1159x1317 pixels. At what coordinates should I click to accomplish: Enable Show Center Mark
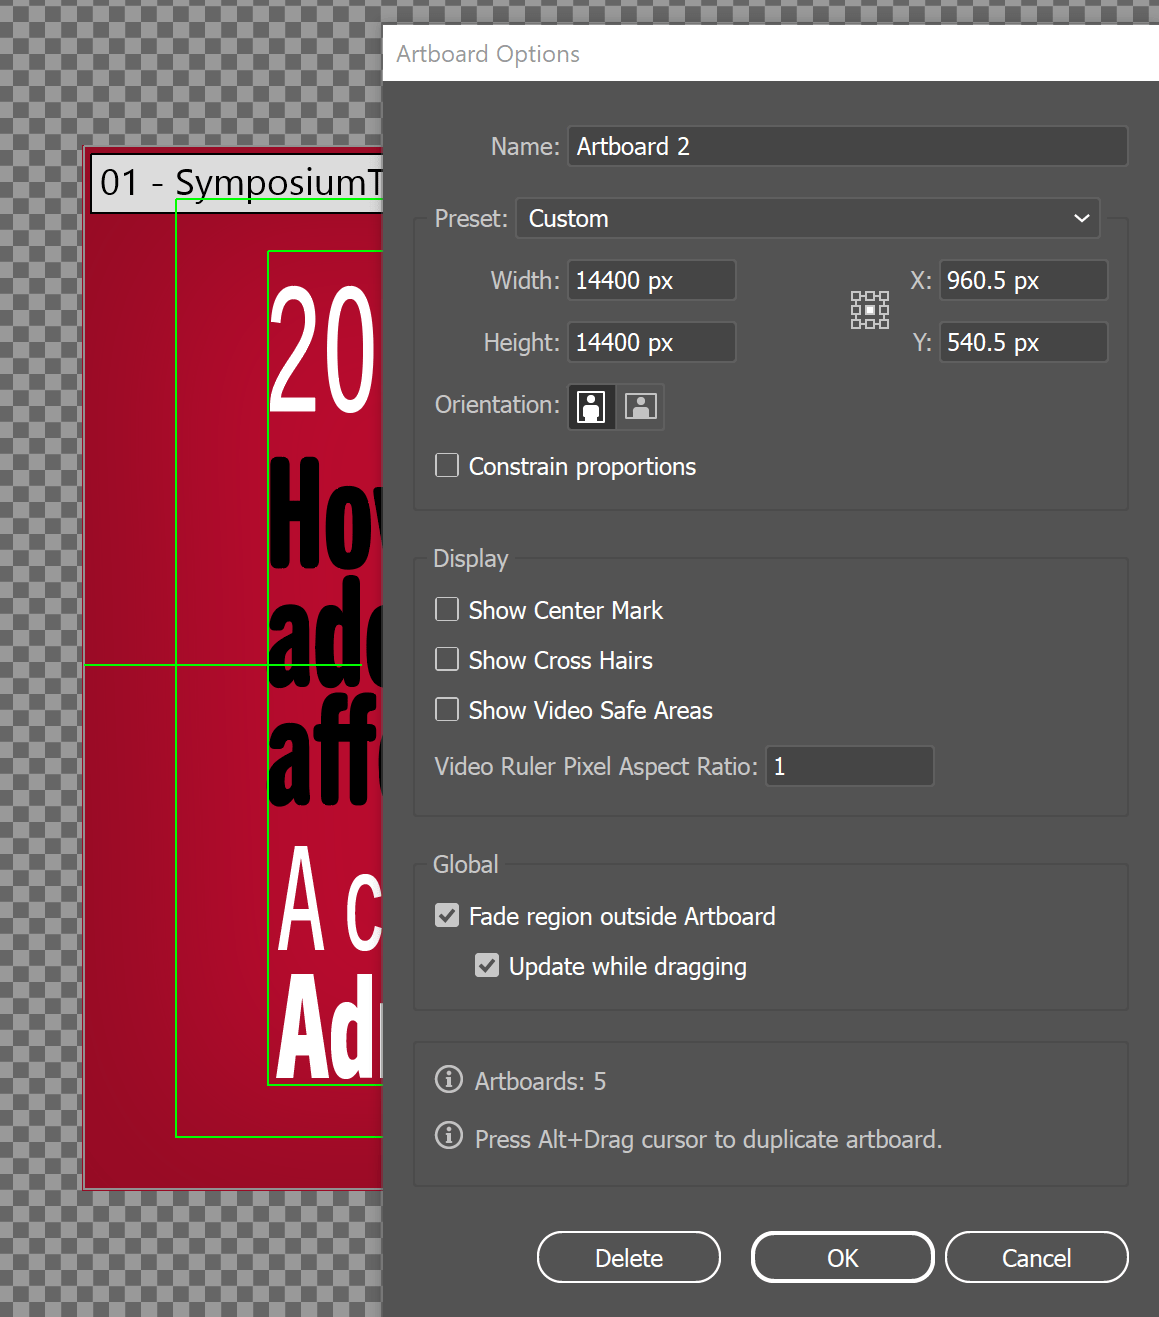tap(446, 609)
